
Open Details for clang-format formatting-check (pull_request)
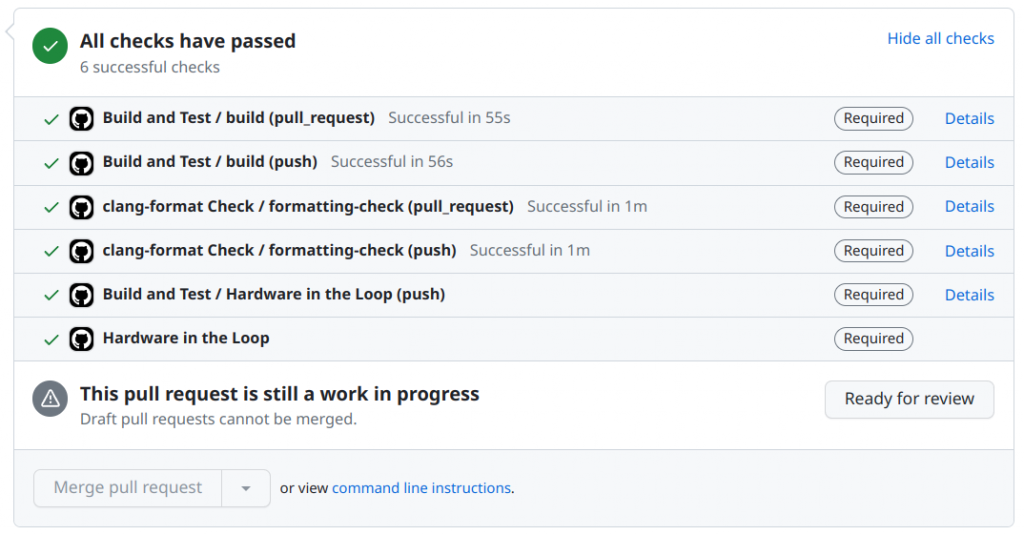click(969, 207)
